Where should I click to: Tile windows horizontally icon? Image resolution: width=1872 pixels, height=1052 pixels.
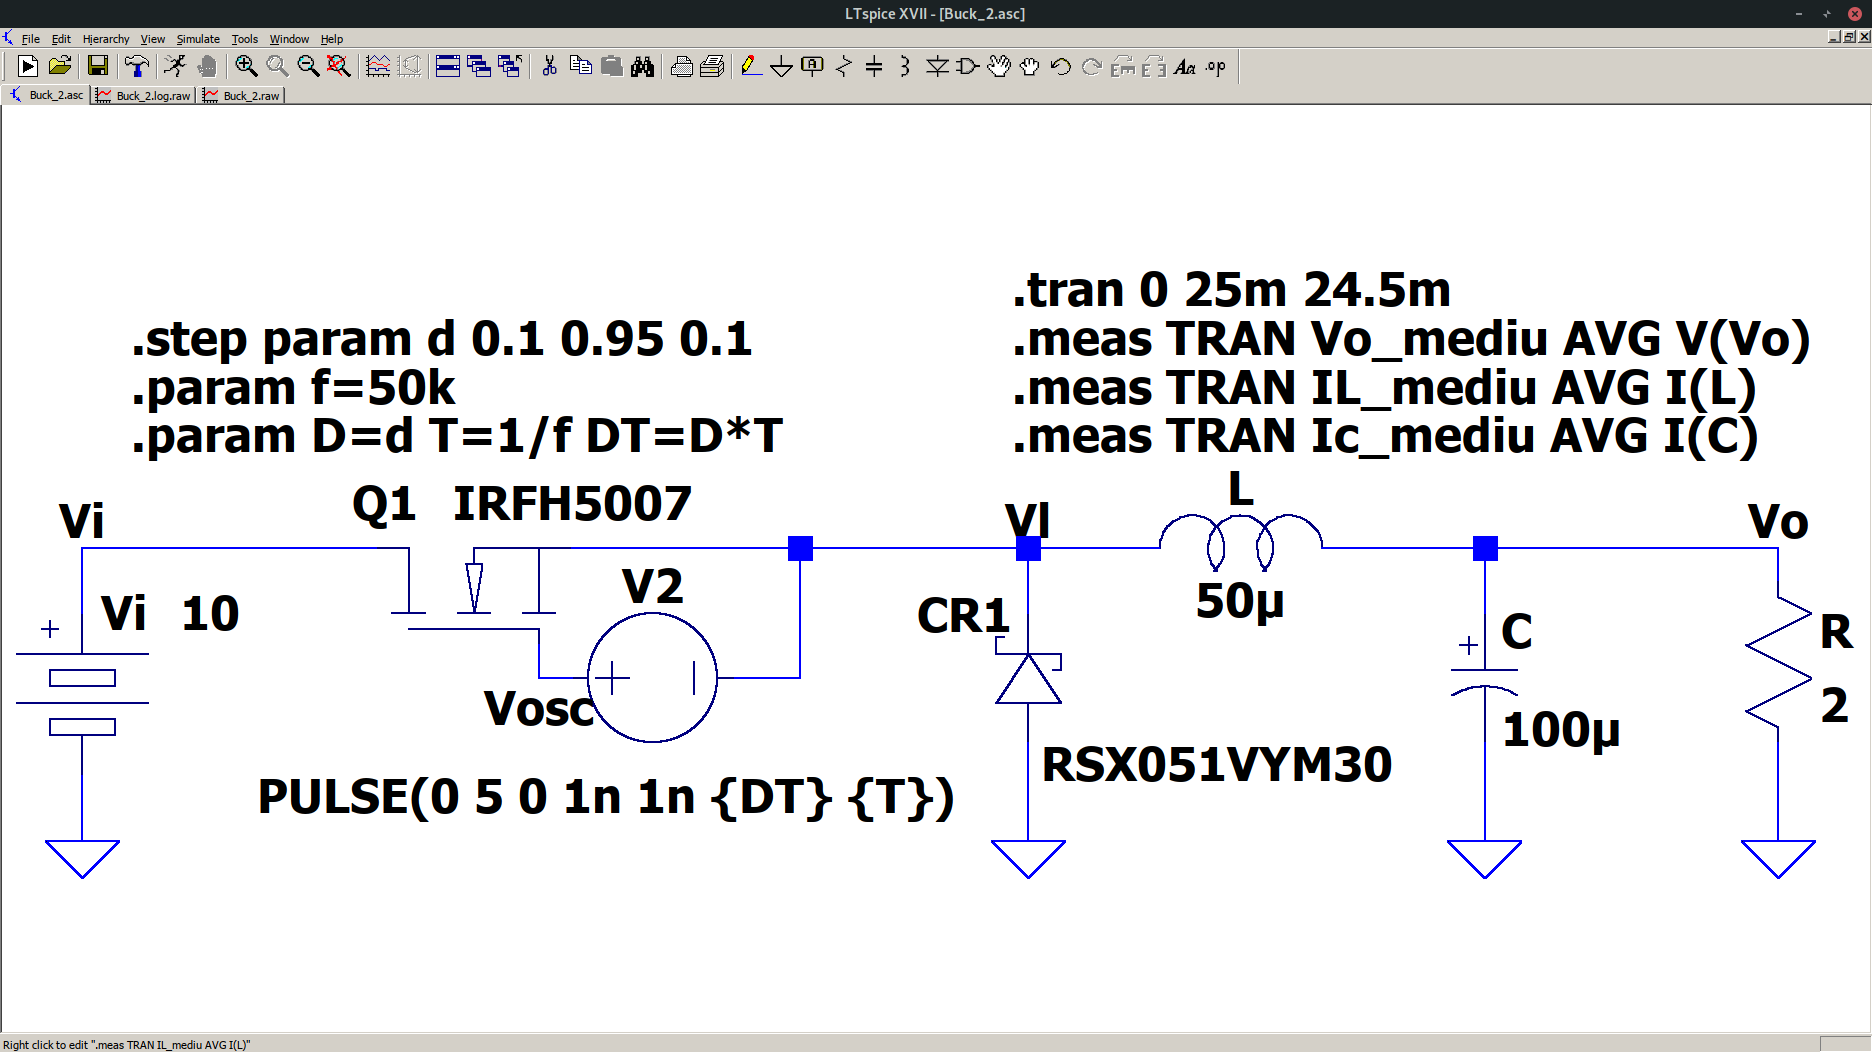[448, 66]
